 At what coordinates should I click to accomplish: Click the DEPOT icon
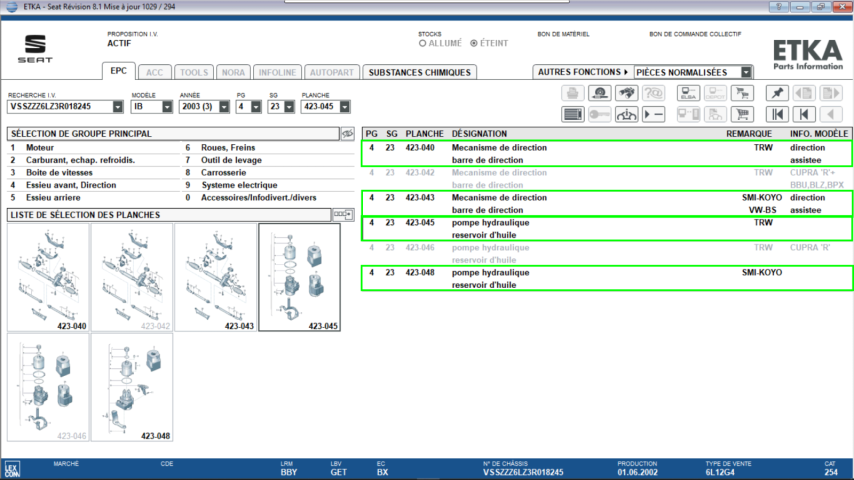pyautogui.click(x=715, y=93)
